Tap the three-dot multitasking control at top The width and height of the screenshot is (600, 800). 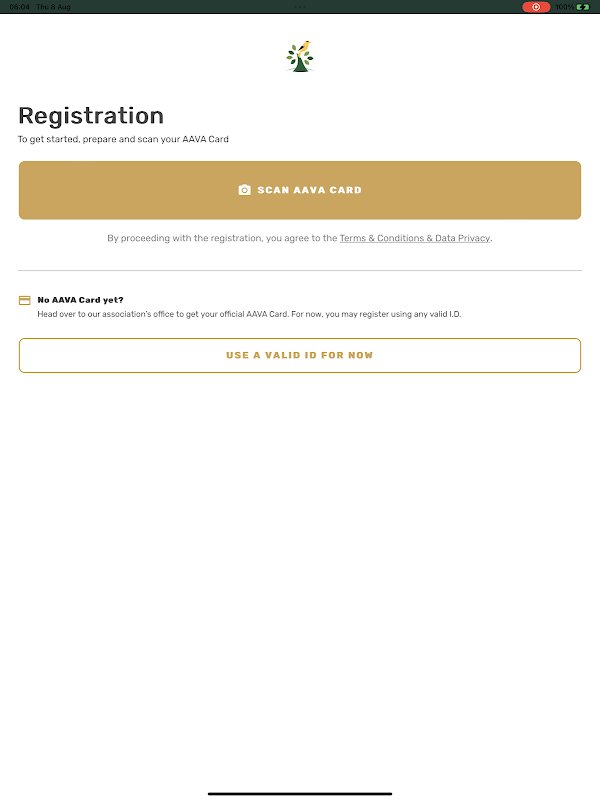point(300,6)
